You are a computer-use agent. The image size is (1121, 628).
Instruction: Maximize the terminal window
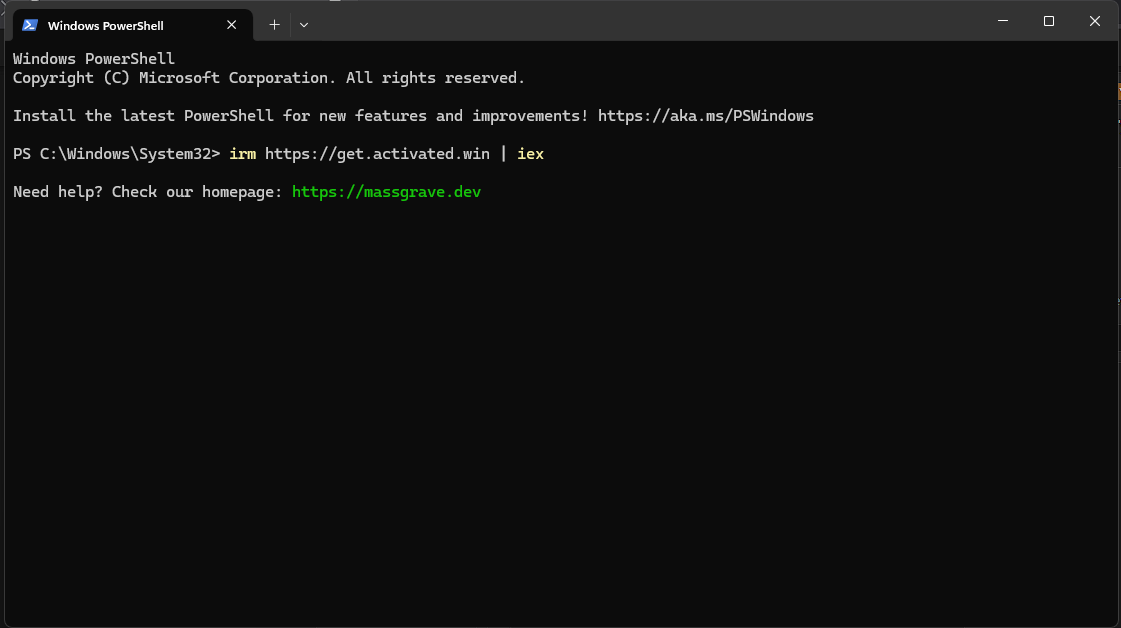[x=1049, y=21]
